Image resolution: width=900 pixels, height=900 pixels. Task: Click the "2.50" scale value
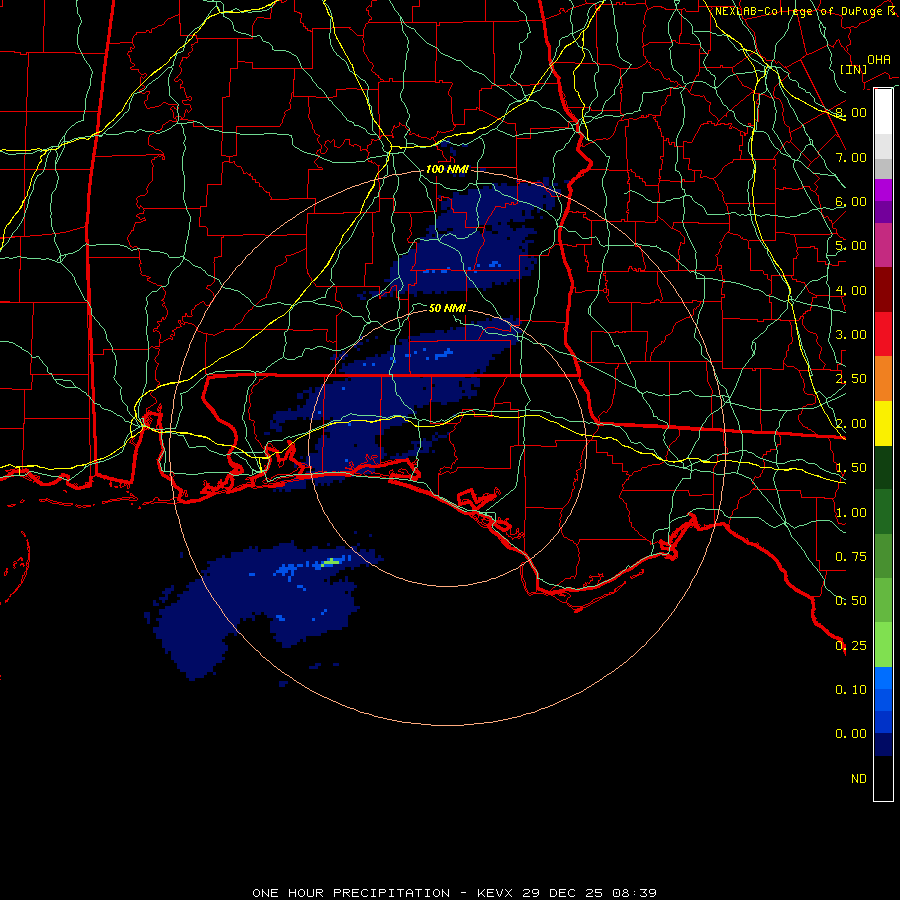[x=851, y=379]
